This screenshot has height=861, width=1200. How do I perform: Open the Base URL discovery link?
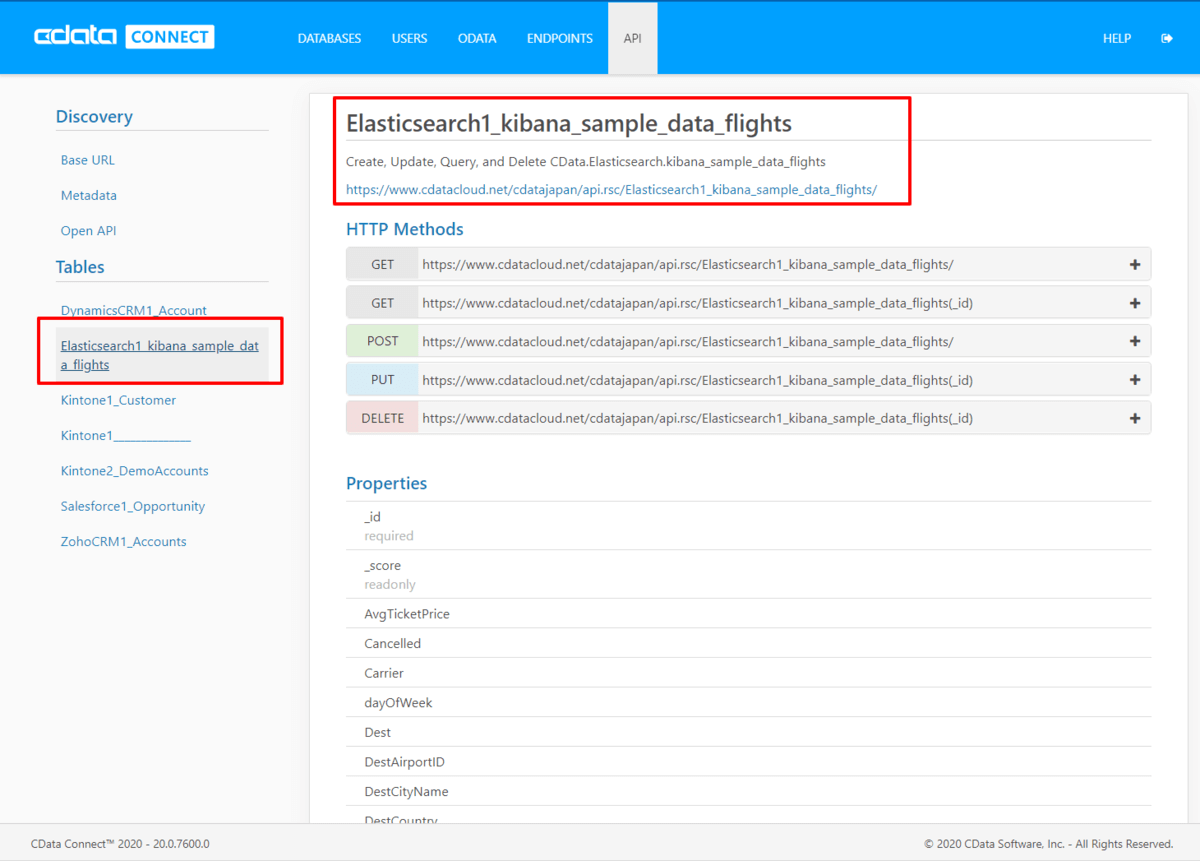click(87, 160)
